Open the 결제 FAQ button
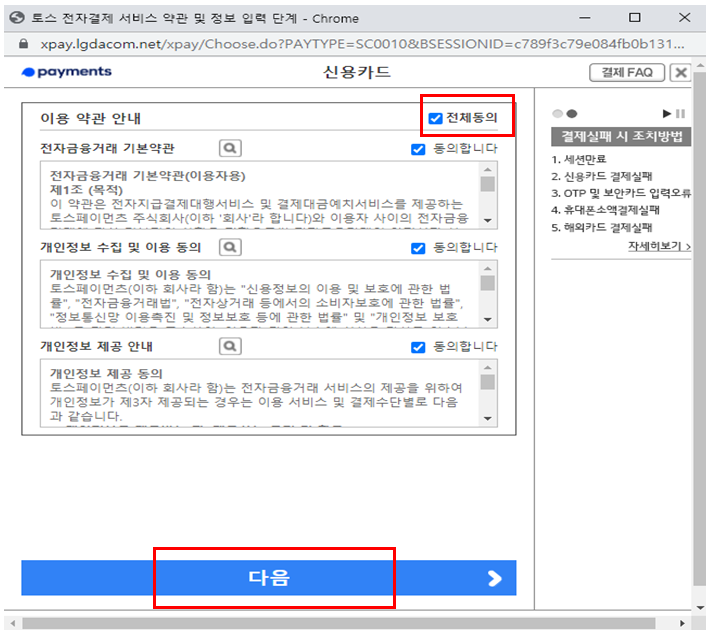This screenshot has width=706, height=634. (627, 72)
